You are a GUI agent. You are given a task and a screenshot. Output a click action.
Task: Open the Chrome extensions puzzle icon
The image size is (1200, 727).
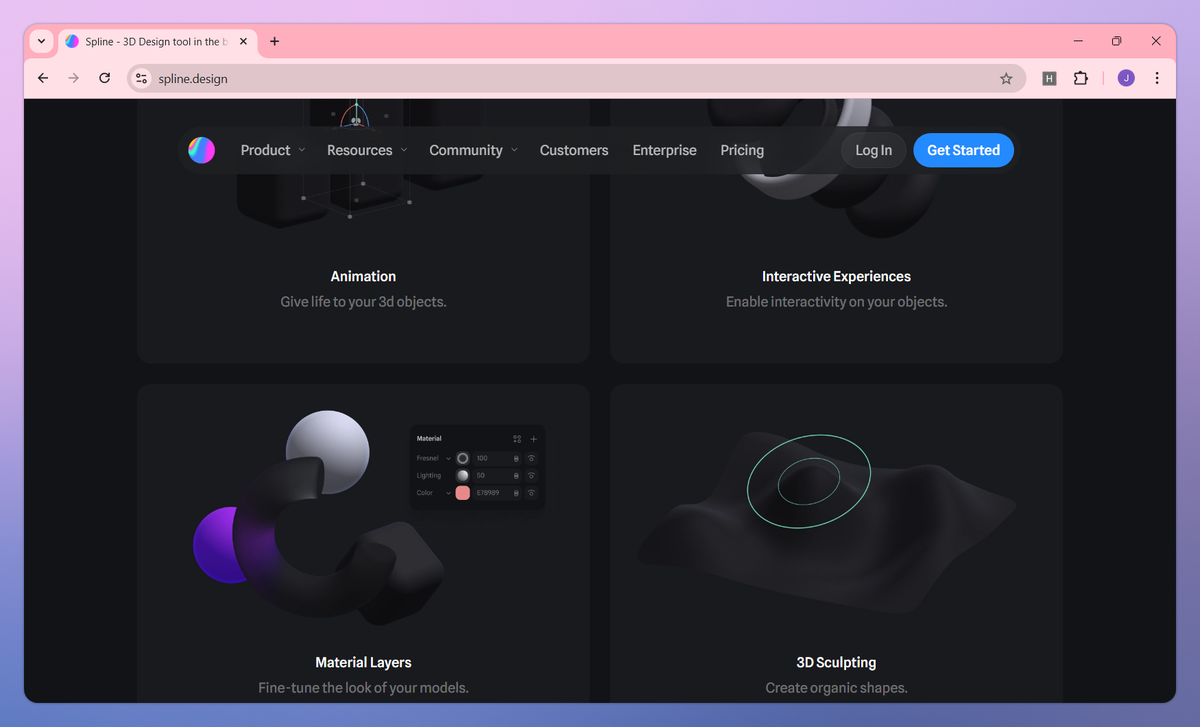[x=1081, y=77]
